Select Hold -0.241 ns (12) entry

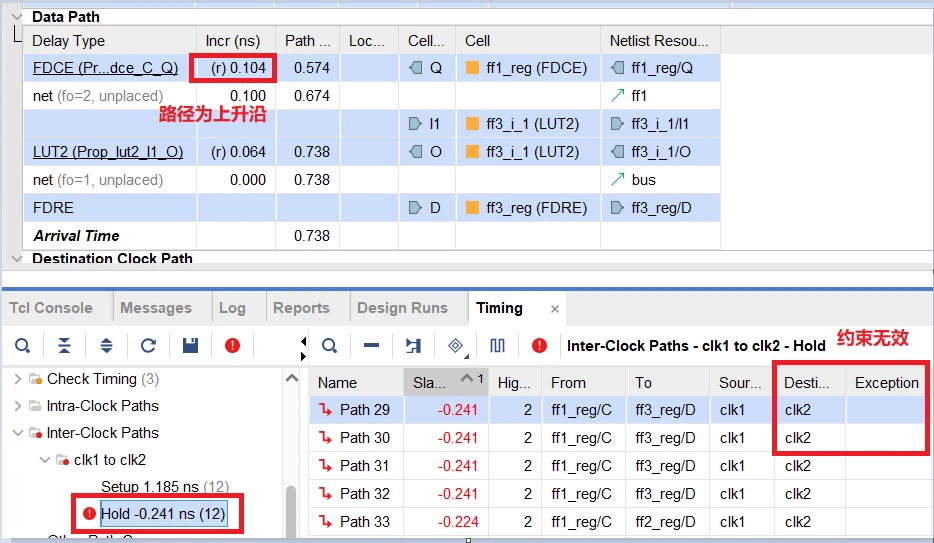tap(163, 513)
